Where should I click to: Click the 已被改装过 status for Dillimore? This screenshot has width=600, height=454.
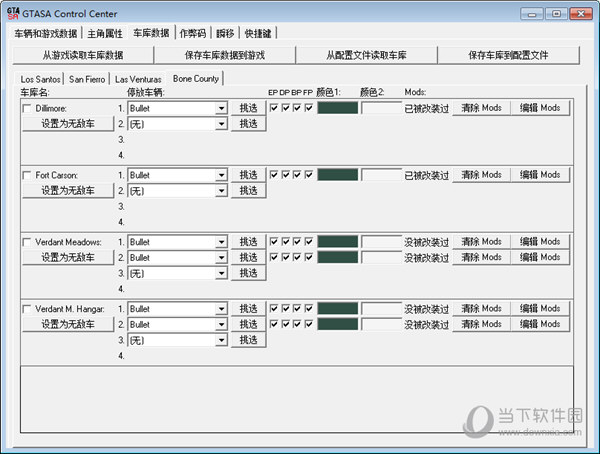pos(426,109)
